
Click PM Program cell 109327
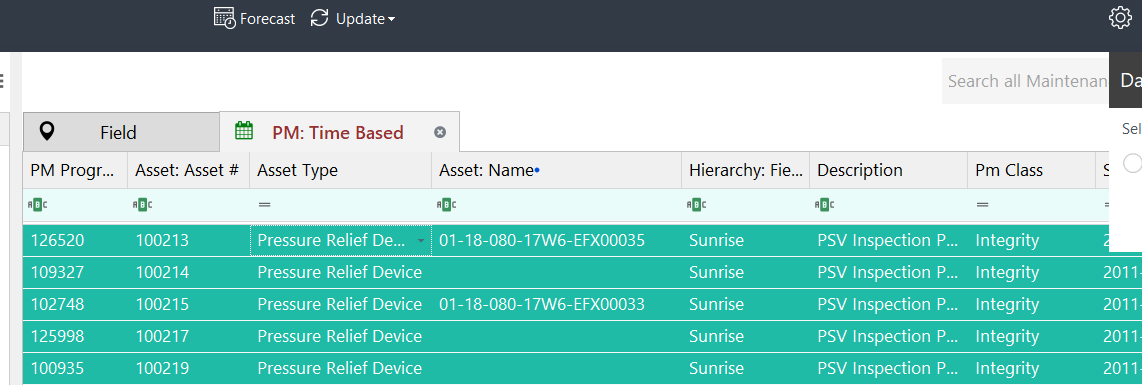tap(75, 272)
